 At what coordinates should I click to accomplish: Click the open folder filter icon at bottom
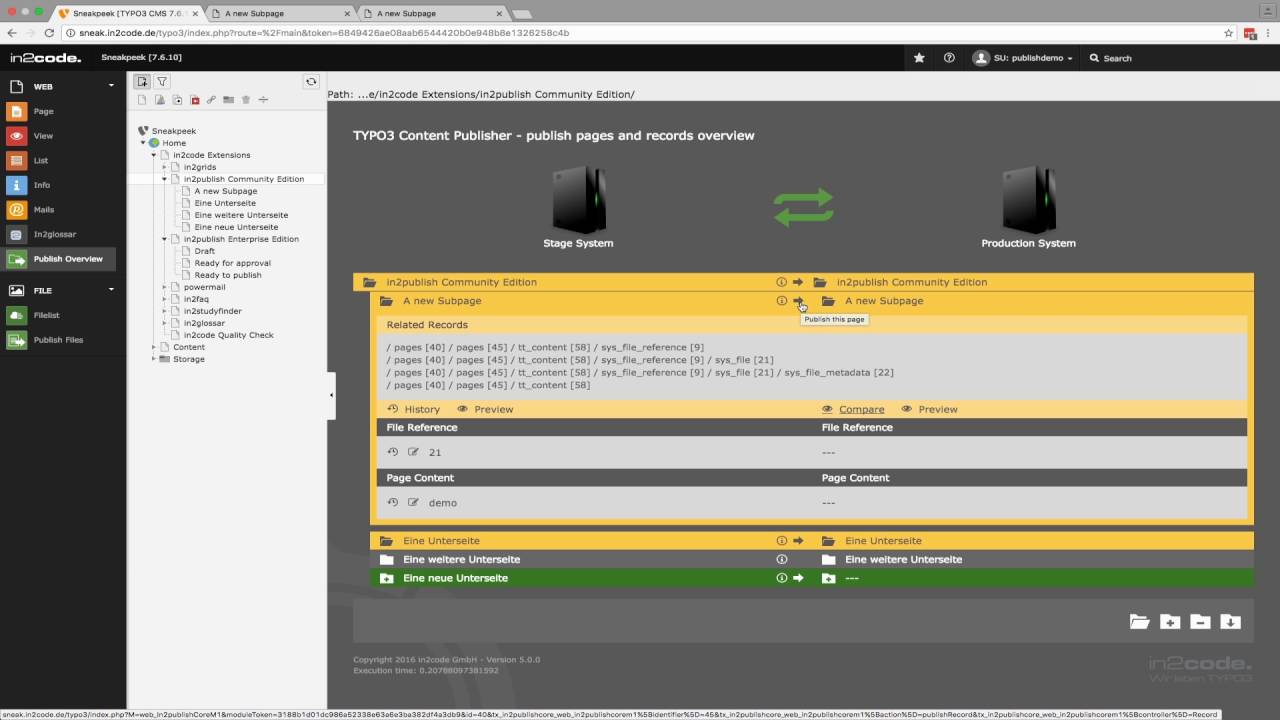(x=1140, y=622)
